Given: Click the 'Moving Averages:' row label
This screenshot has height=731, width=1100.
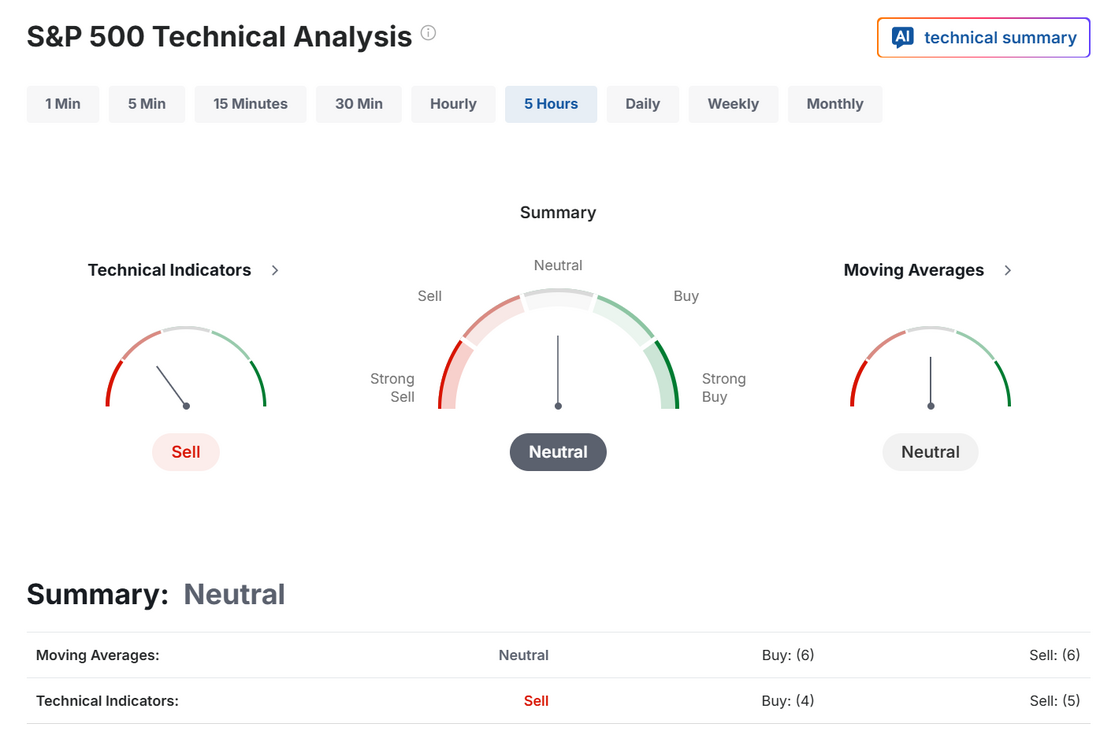Looking at the screenshot, I should point(98,655).
